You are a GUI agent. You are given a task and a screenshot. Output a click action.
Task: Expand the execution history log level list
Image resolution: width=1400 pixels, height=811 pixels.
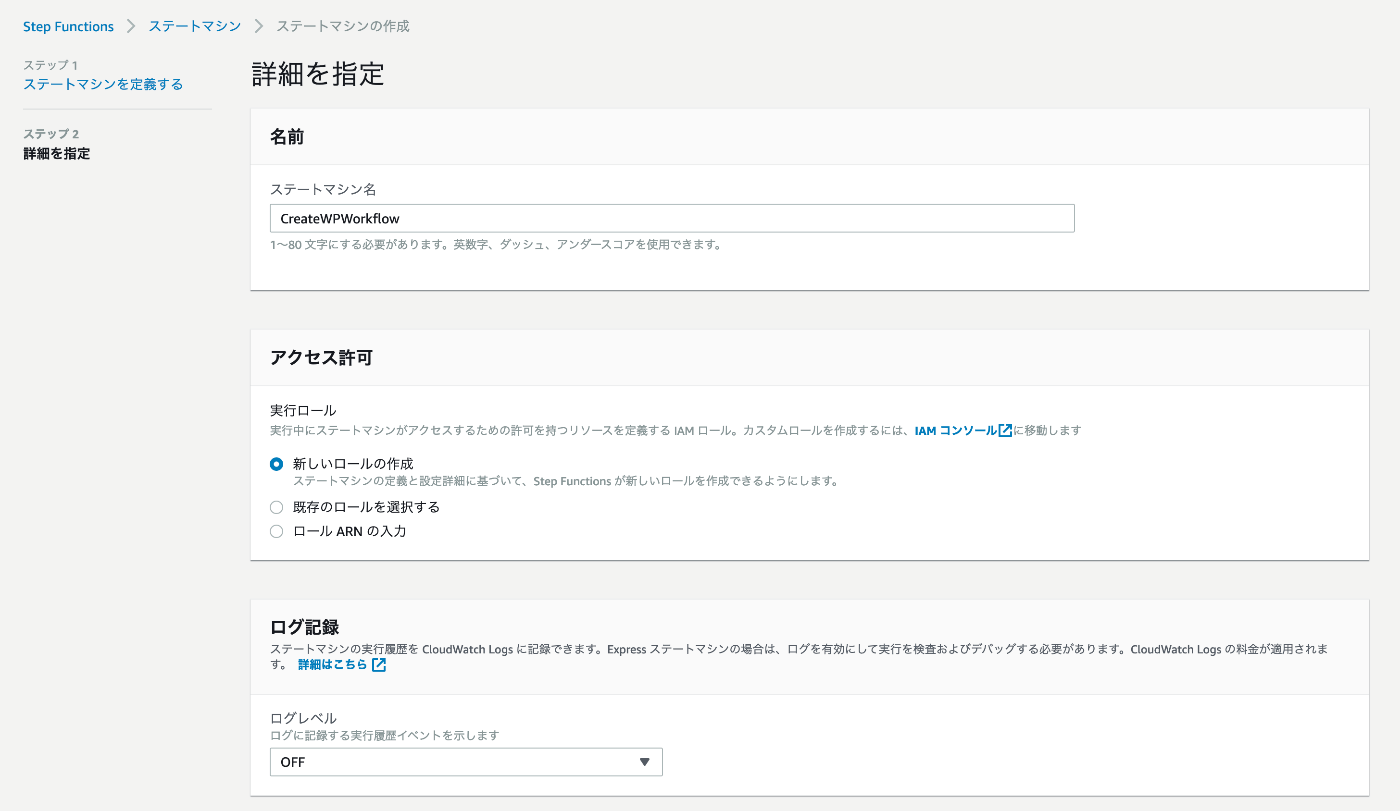(466, 761)
